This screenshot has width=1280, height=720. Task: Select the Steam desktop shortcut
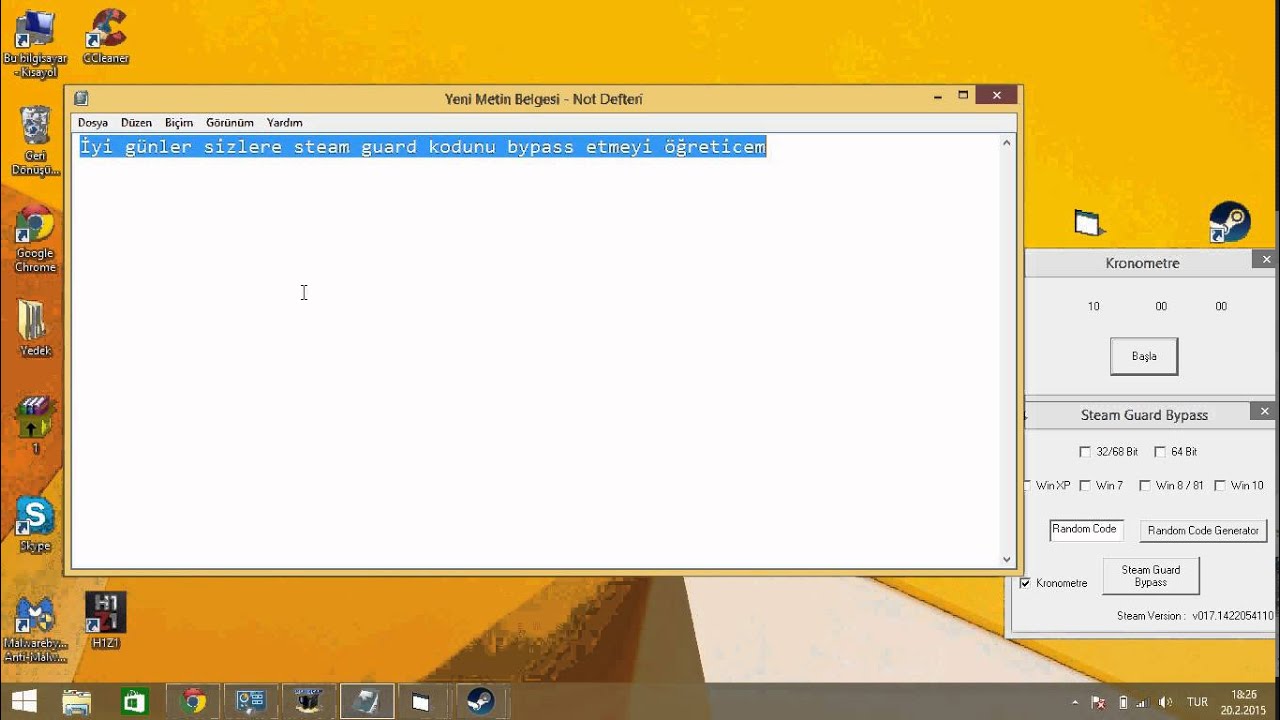pyautogui.click(x=1229, y=222)
